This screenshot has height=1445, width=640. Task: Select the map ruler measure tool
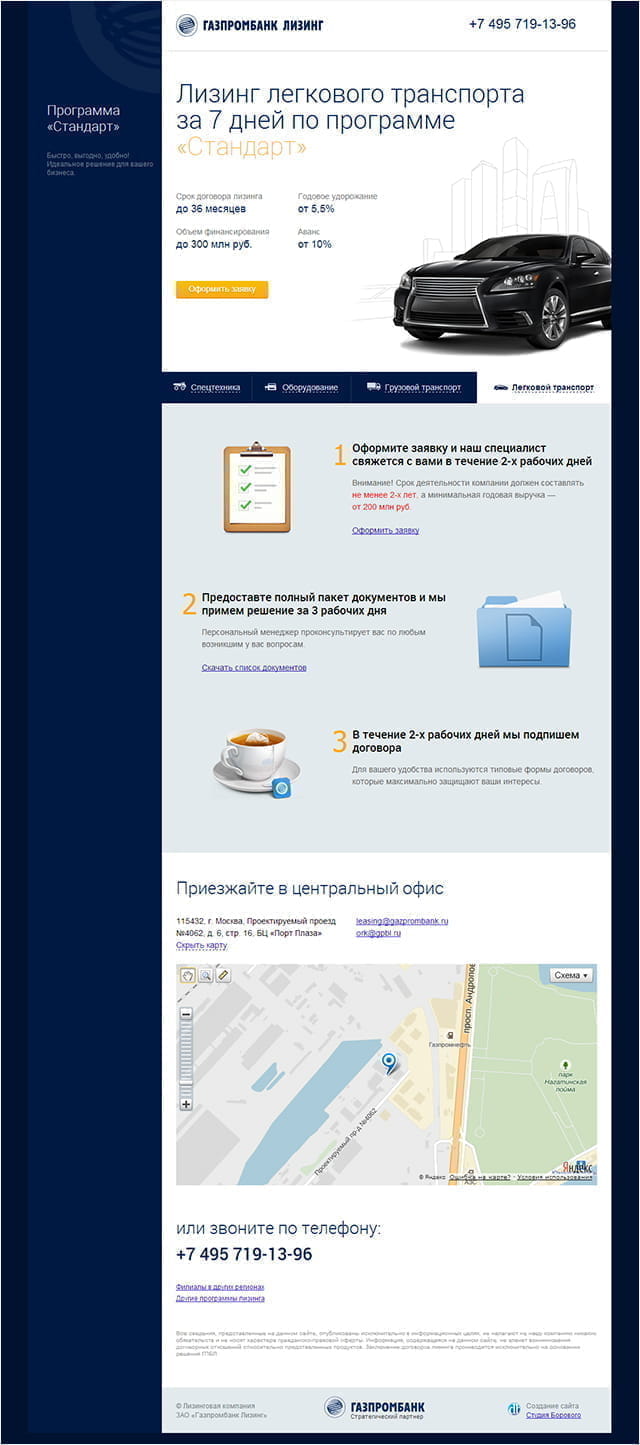tap(223, 974)
